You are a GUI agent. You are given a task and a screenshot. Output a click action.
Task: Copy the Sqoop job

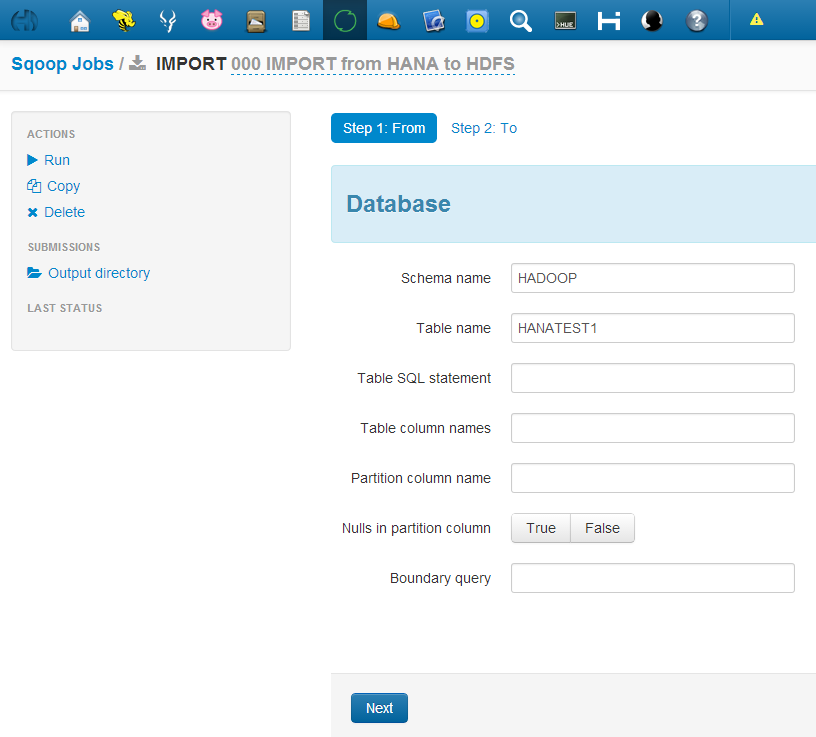tap(63, 186)
